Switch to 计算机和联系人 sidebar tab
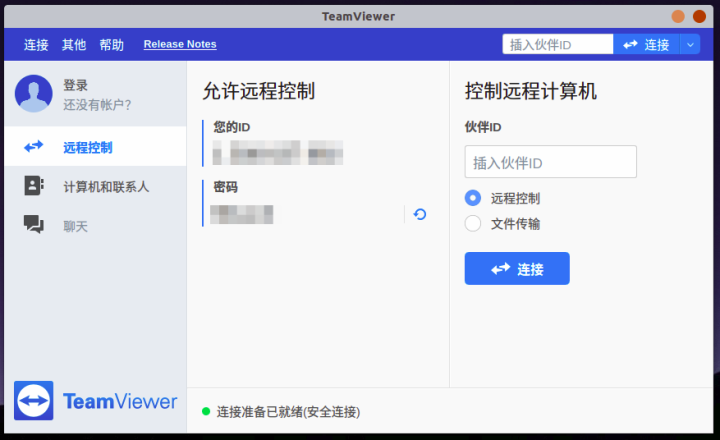The width and height of the screenshot is (720, 440). point(96,186)
